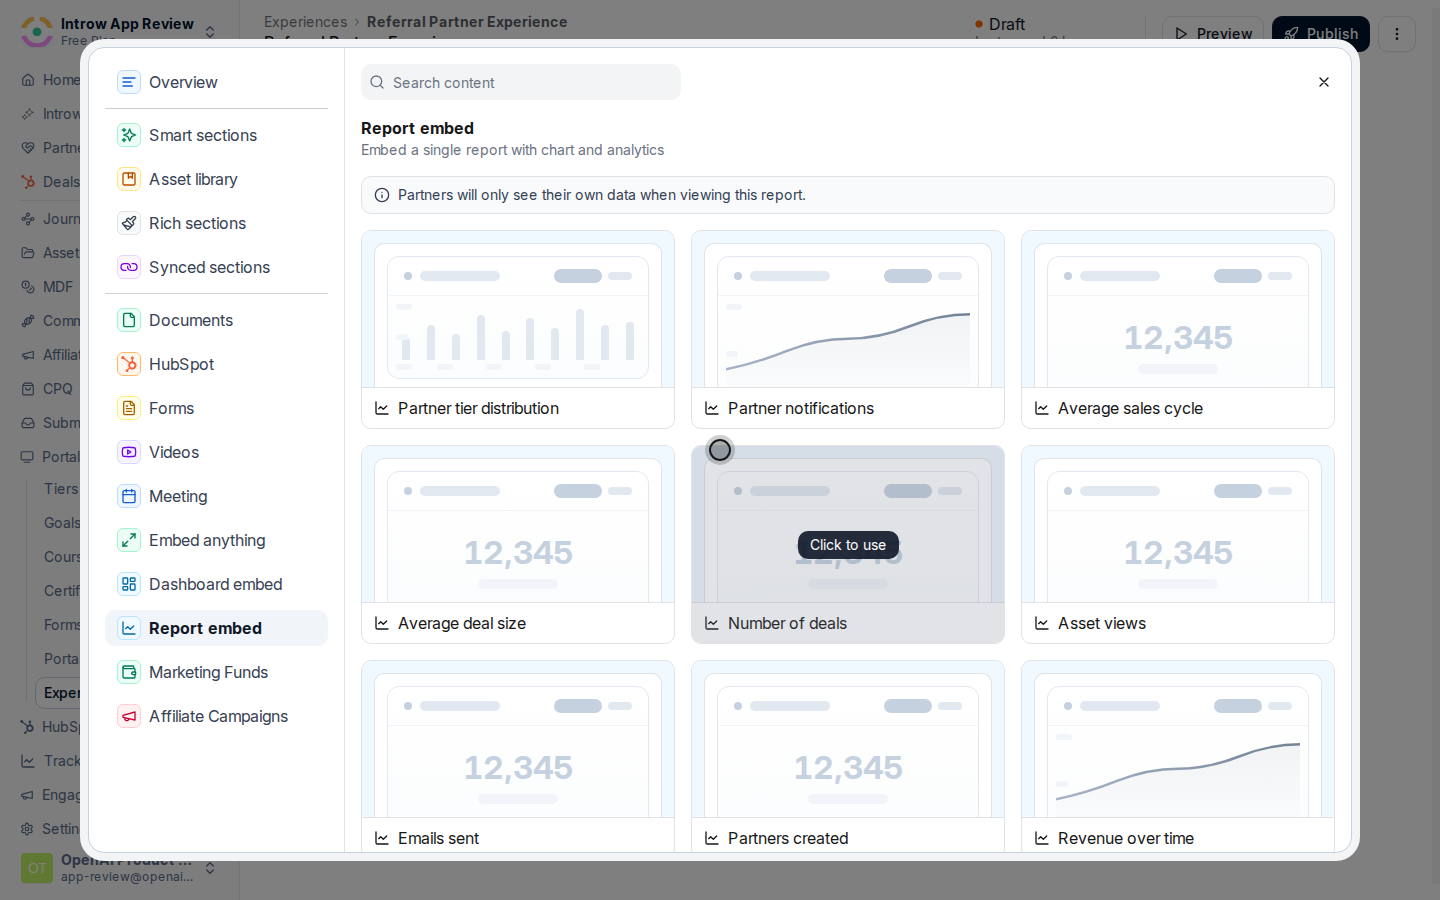Click the Search content field
Image resolution: width=1440 pixels, height=900 pixels.
pos(521,82)
